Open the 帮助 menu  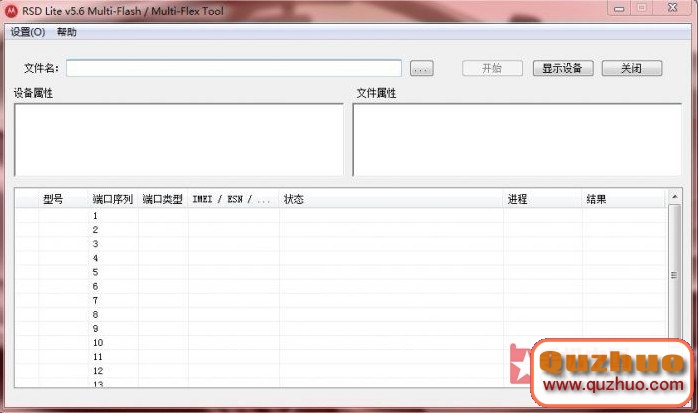click(x=67, y=32)
